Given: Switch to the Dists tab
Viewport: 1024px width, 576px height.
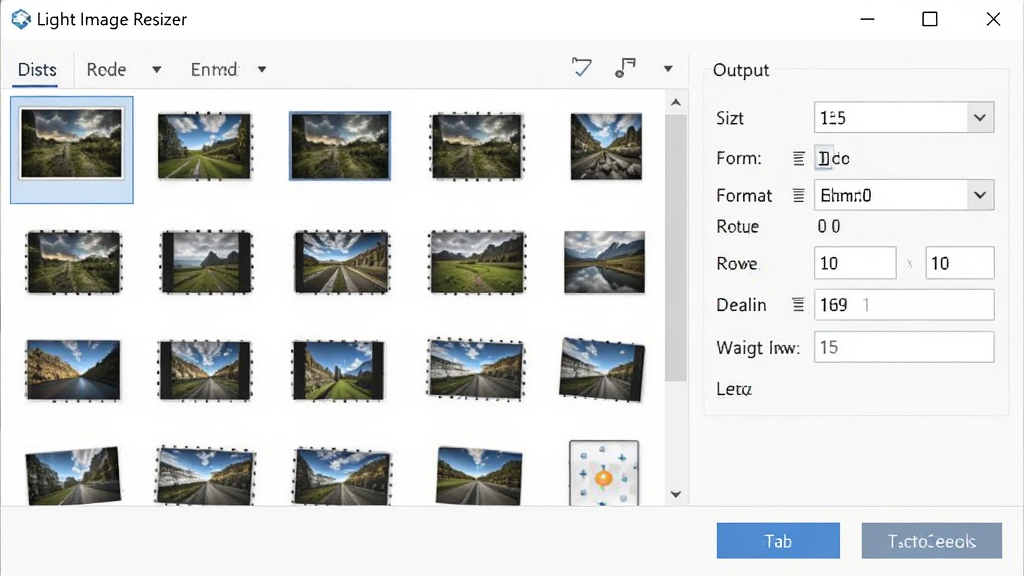Looking at the screenshot, I should pyautogui.click(x=37, y=69).
